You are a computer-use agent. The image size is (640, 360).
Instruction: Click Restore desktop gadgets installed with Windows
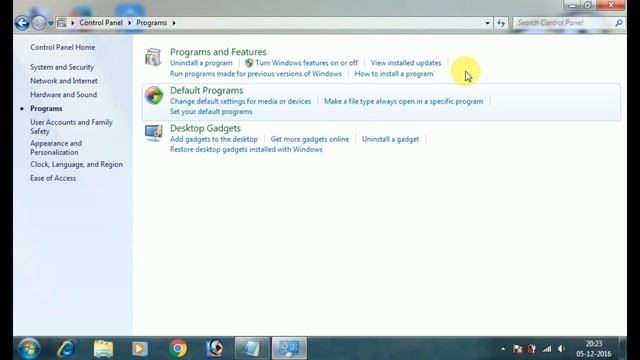[246, 149]
